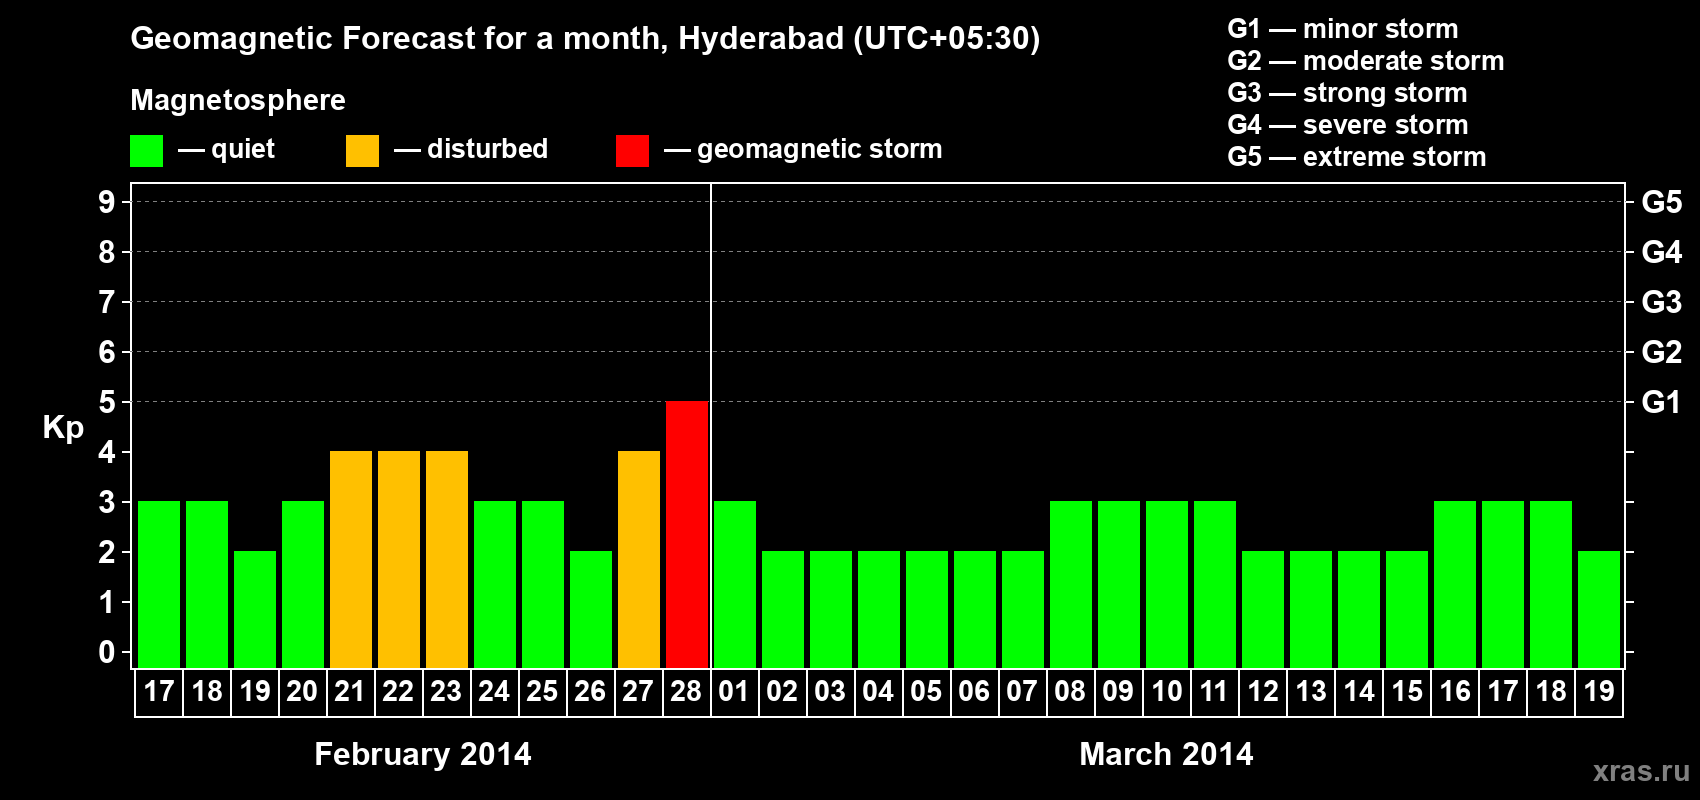The height and width of the screenshot is (800, 1700).
Task: Click the date label 28 on the axis
Action: click(x=686, y=691)
